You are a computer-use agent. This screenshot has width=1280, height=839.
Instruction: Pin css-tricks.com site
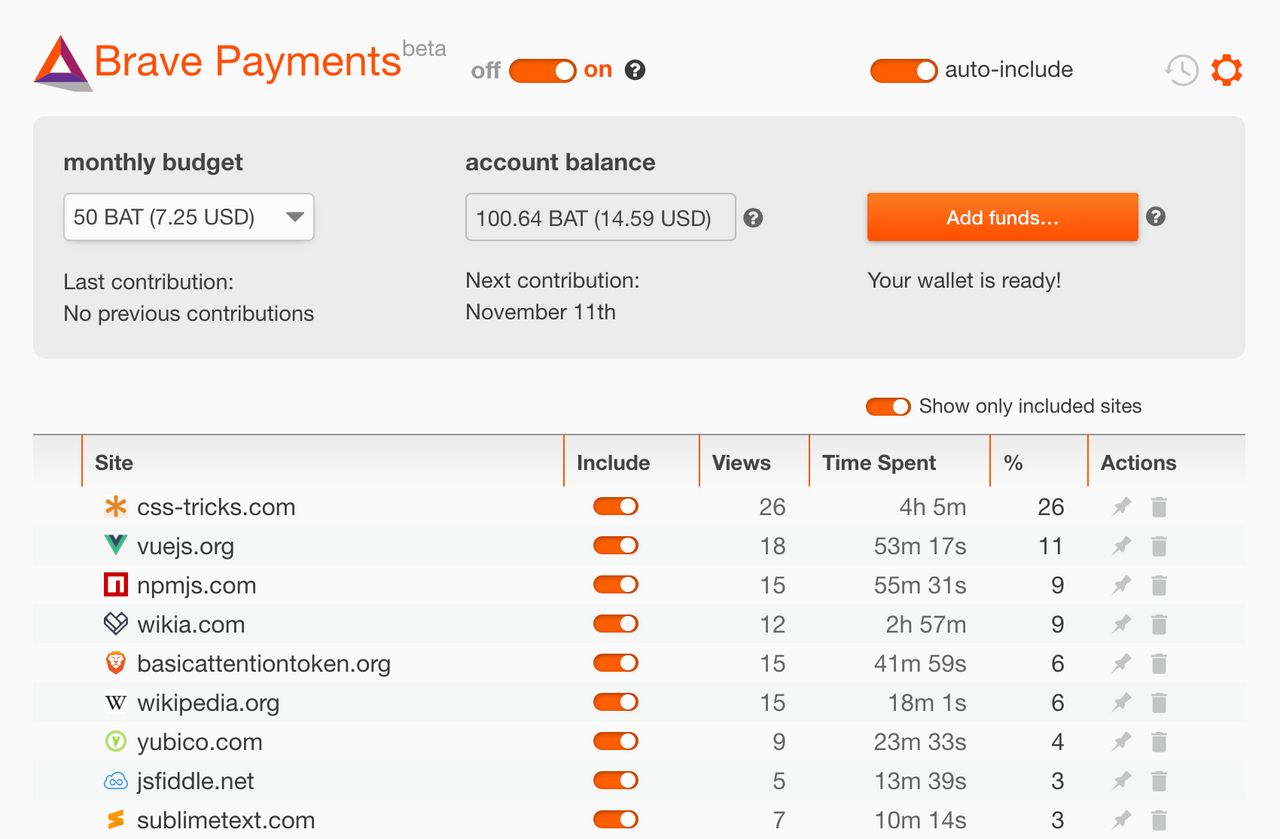point(1122,507)
